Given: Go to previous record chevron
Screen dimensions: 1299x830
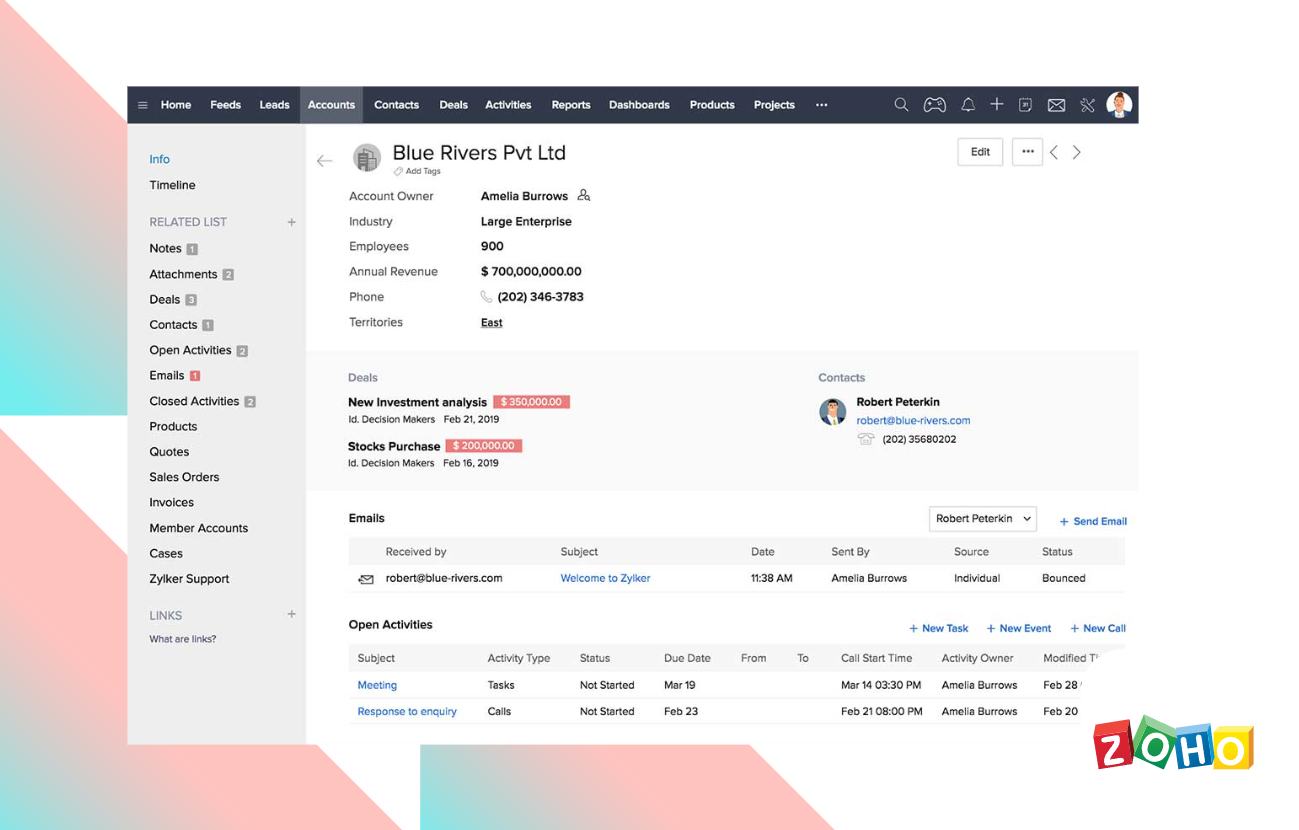Looking at the screenshot, I should 1054,152.
